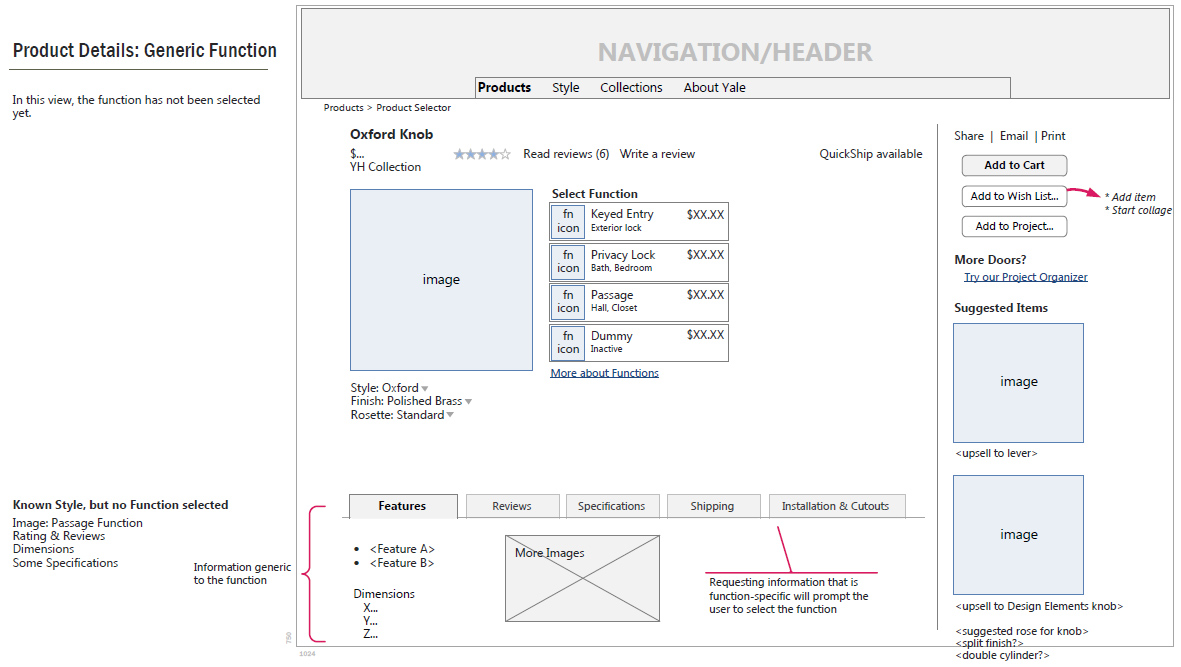
Task: Open the Try our Project Organizer link
Action: tap(1026, 277)
